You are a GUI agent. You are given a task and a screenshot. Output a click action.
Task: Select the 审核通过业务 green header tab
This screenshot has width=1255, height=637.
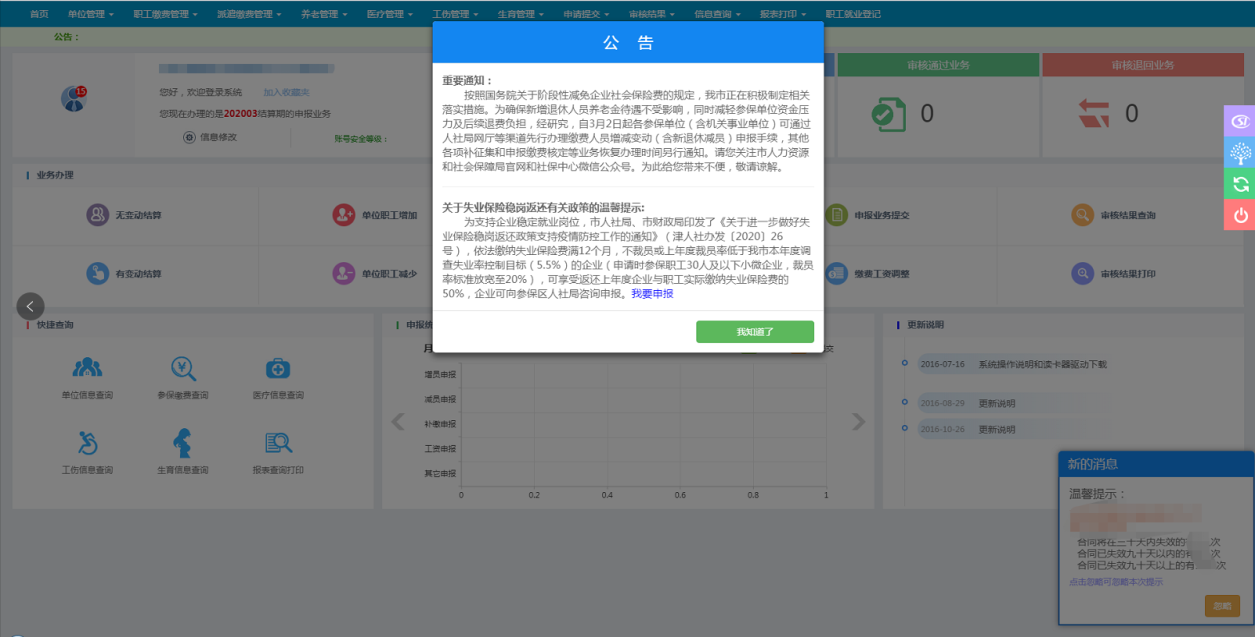[x=938, y=65]
